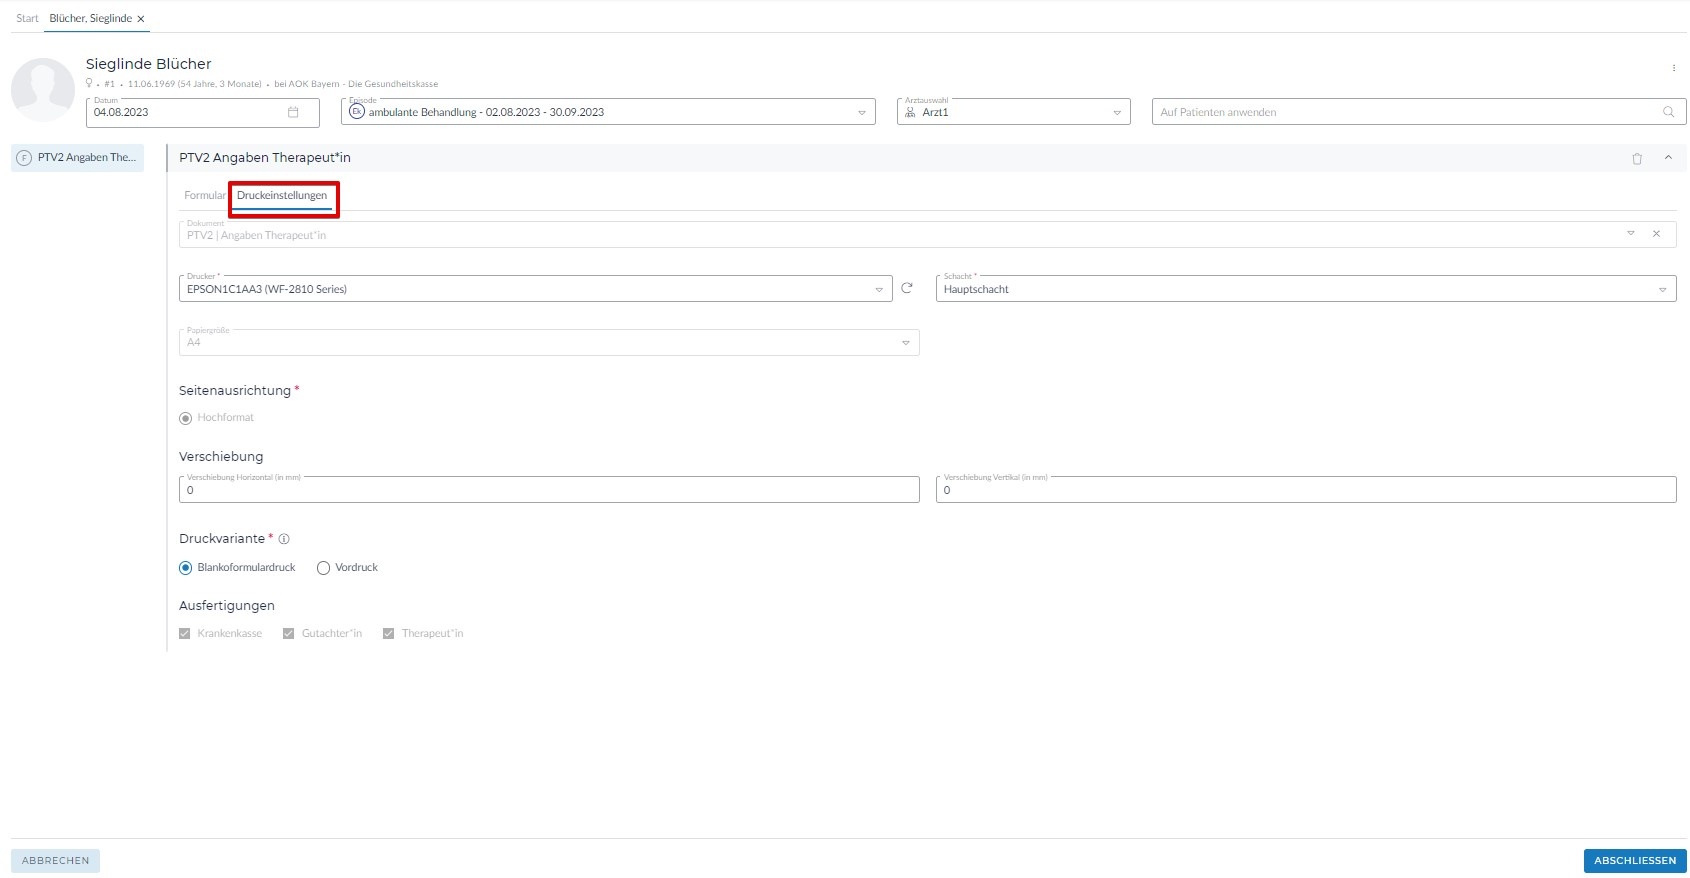
Task: Select Vordruck print variant
Action: click(323, 568)
